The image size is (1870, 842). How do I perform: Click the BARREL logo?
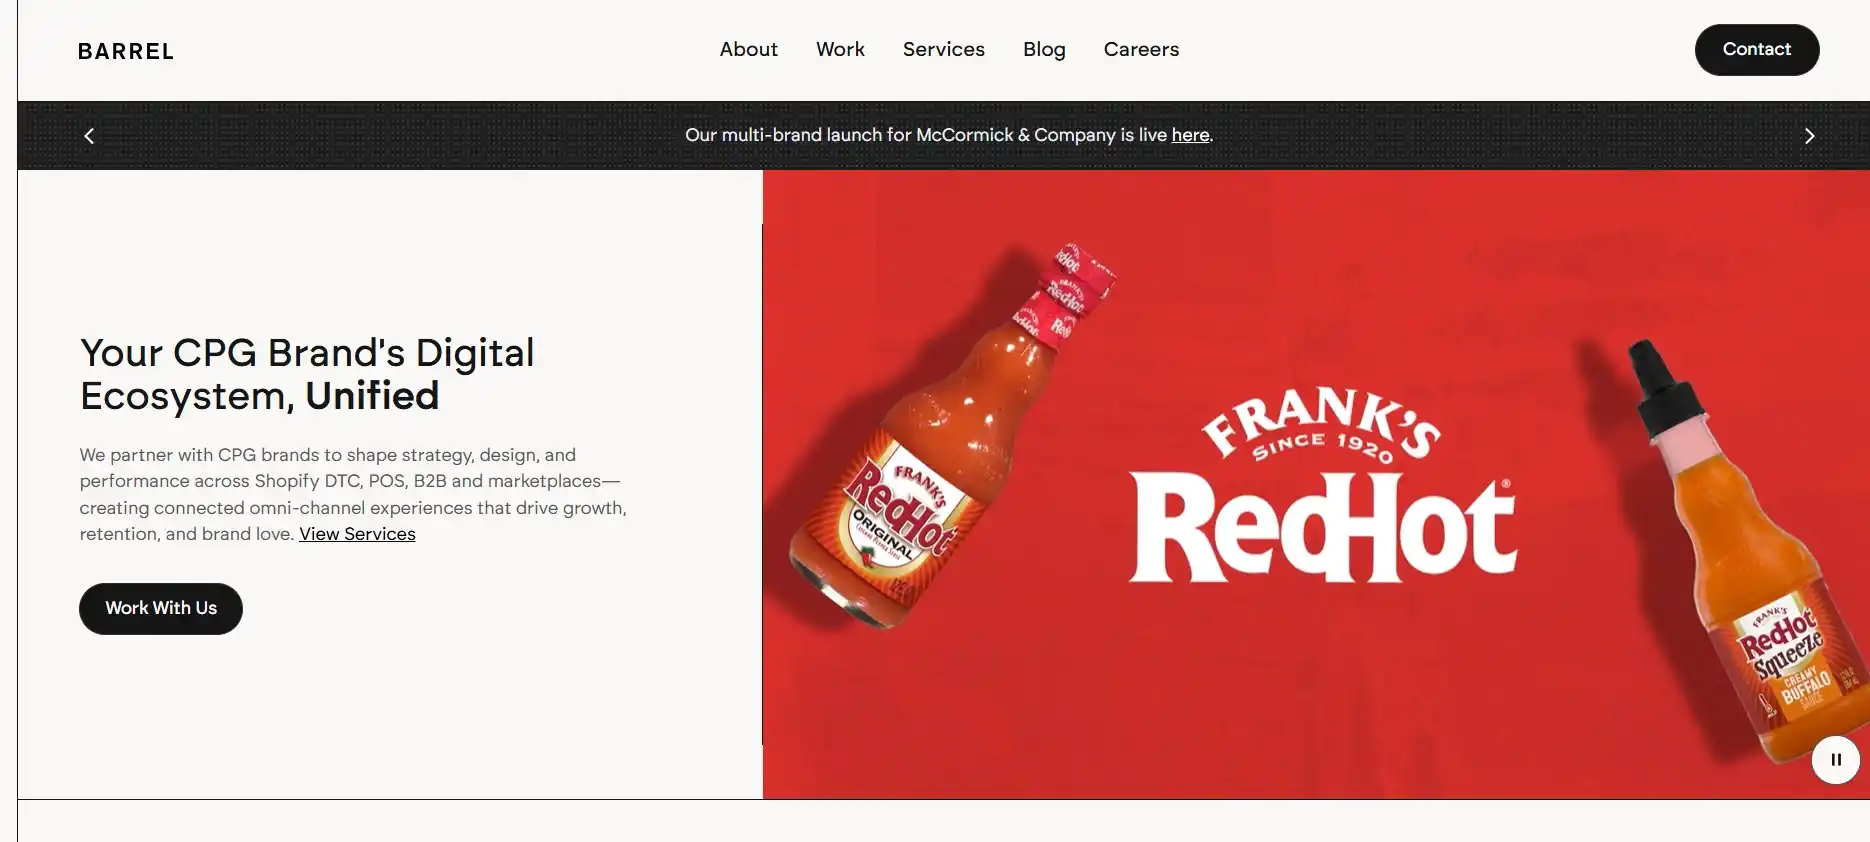click(126, 51)
